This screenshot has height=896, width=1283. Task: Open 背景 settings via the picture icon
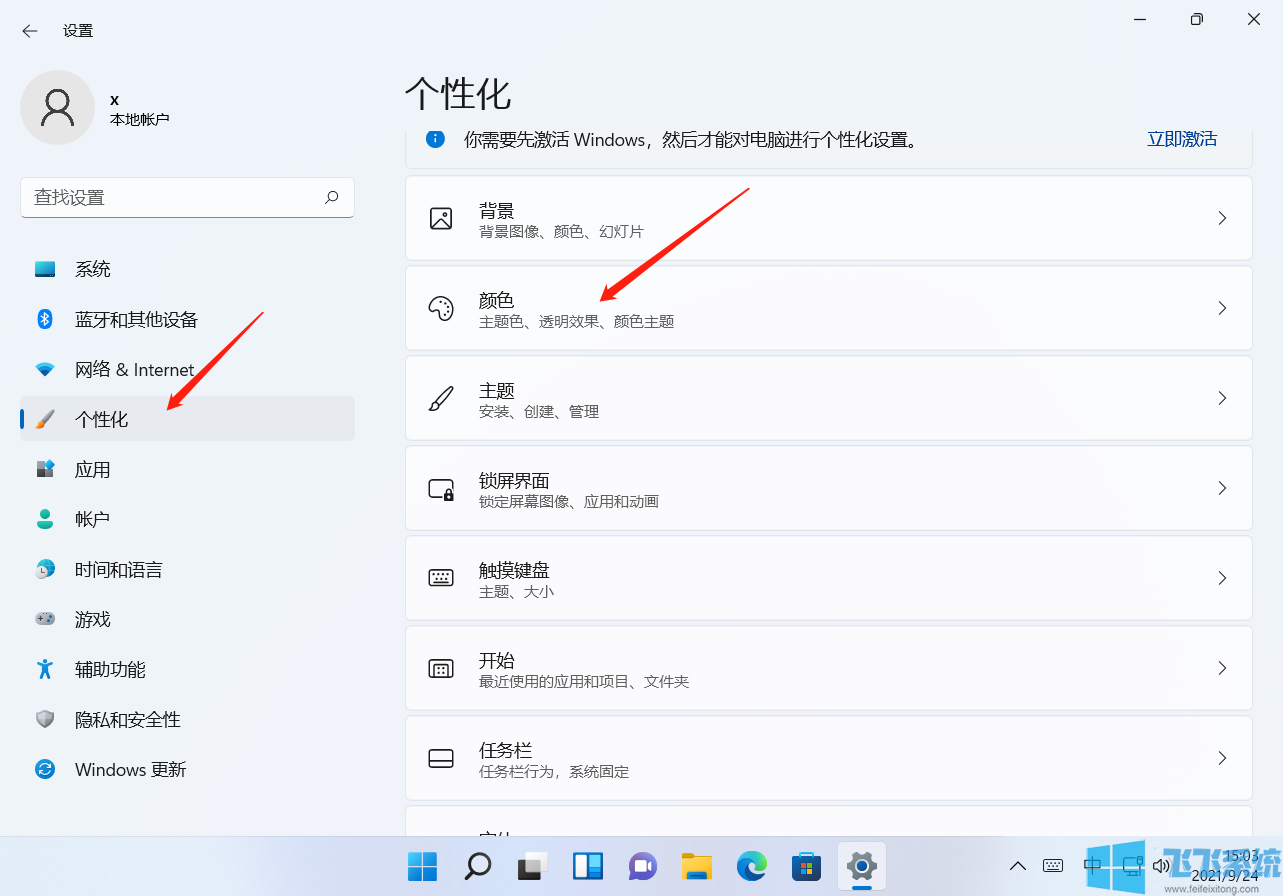point(440,218)
